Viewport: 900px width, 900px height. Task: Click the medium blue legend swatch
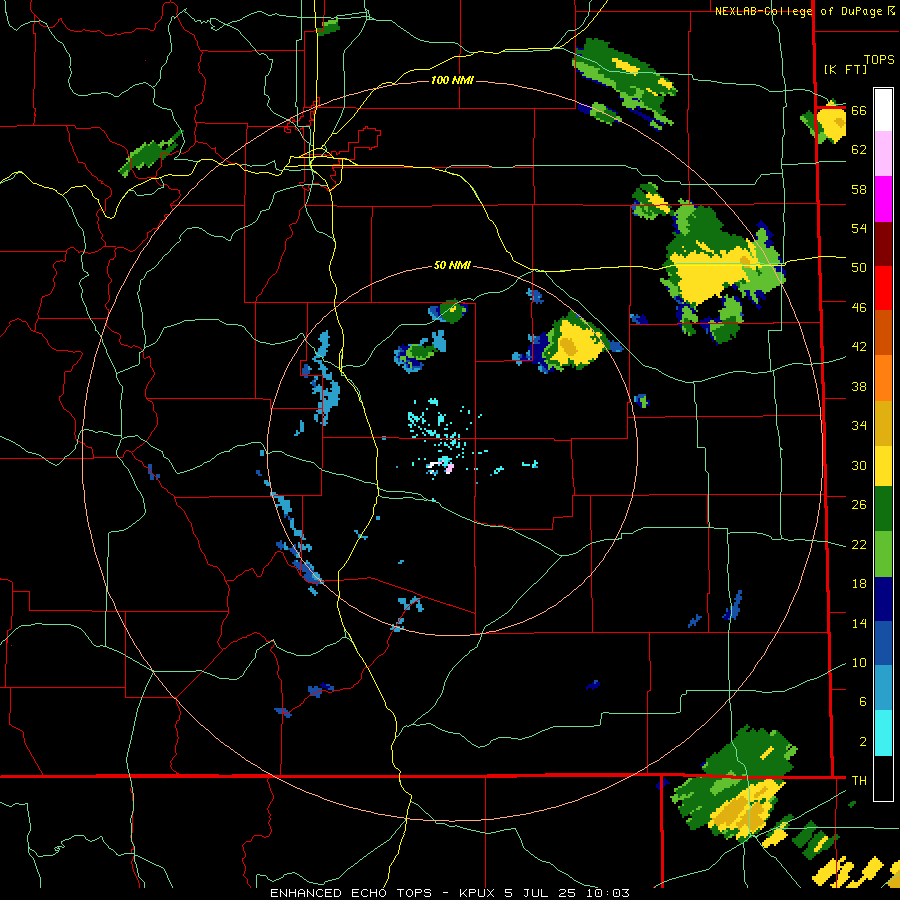(x=883, y=643)
